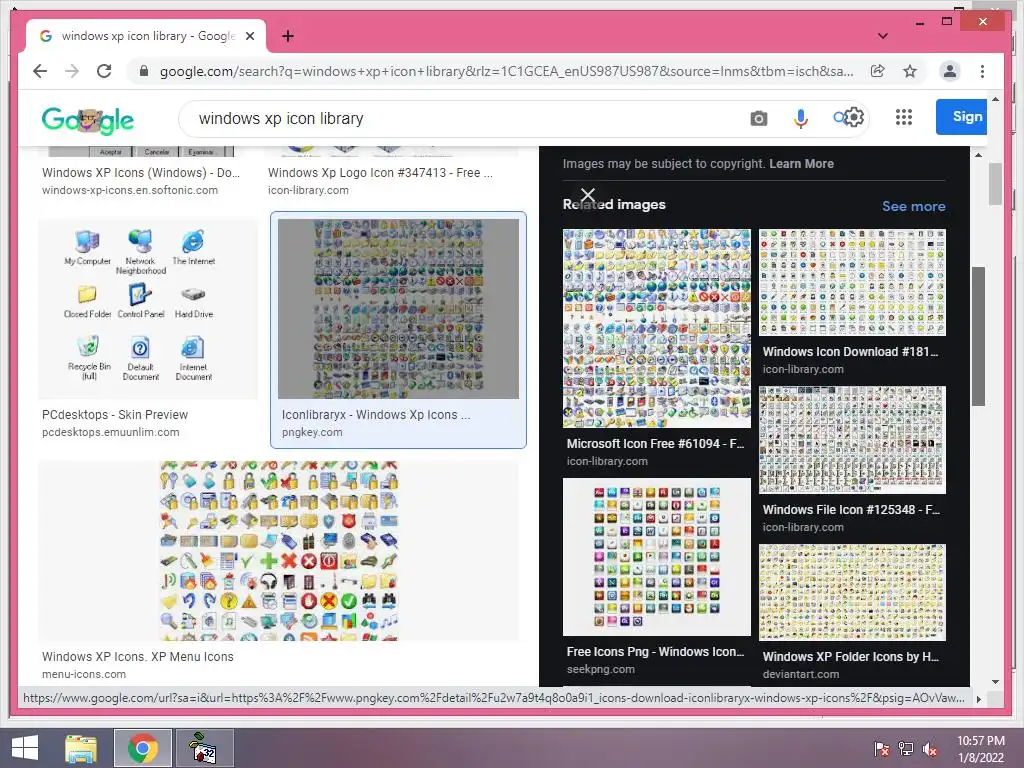Open the Windows XP Folder Icons thumbnail
This screenshot has height=768, width=1024.
pos(852,592)
